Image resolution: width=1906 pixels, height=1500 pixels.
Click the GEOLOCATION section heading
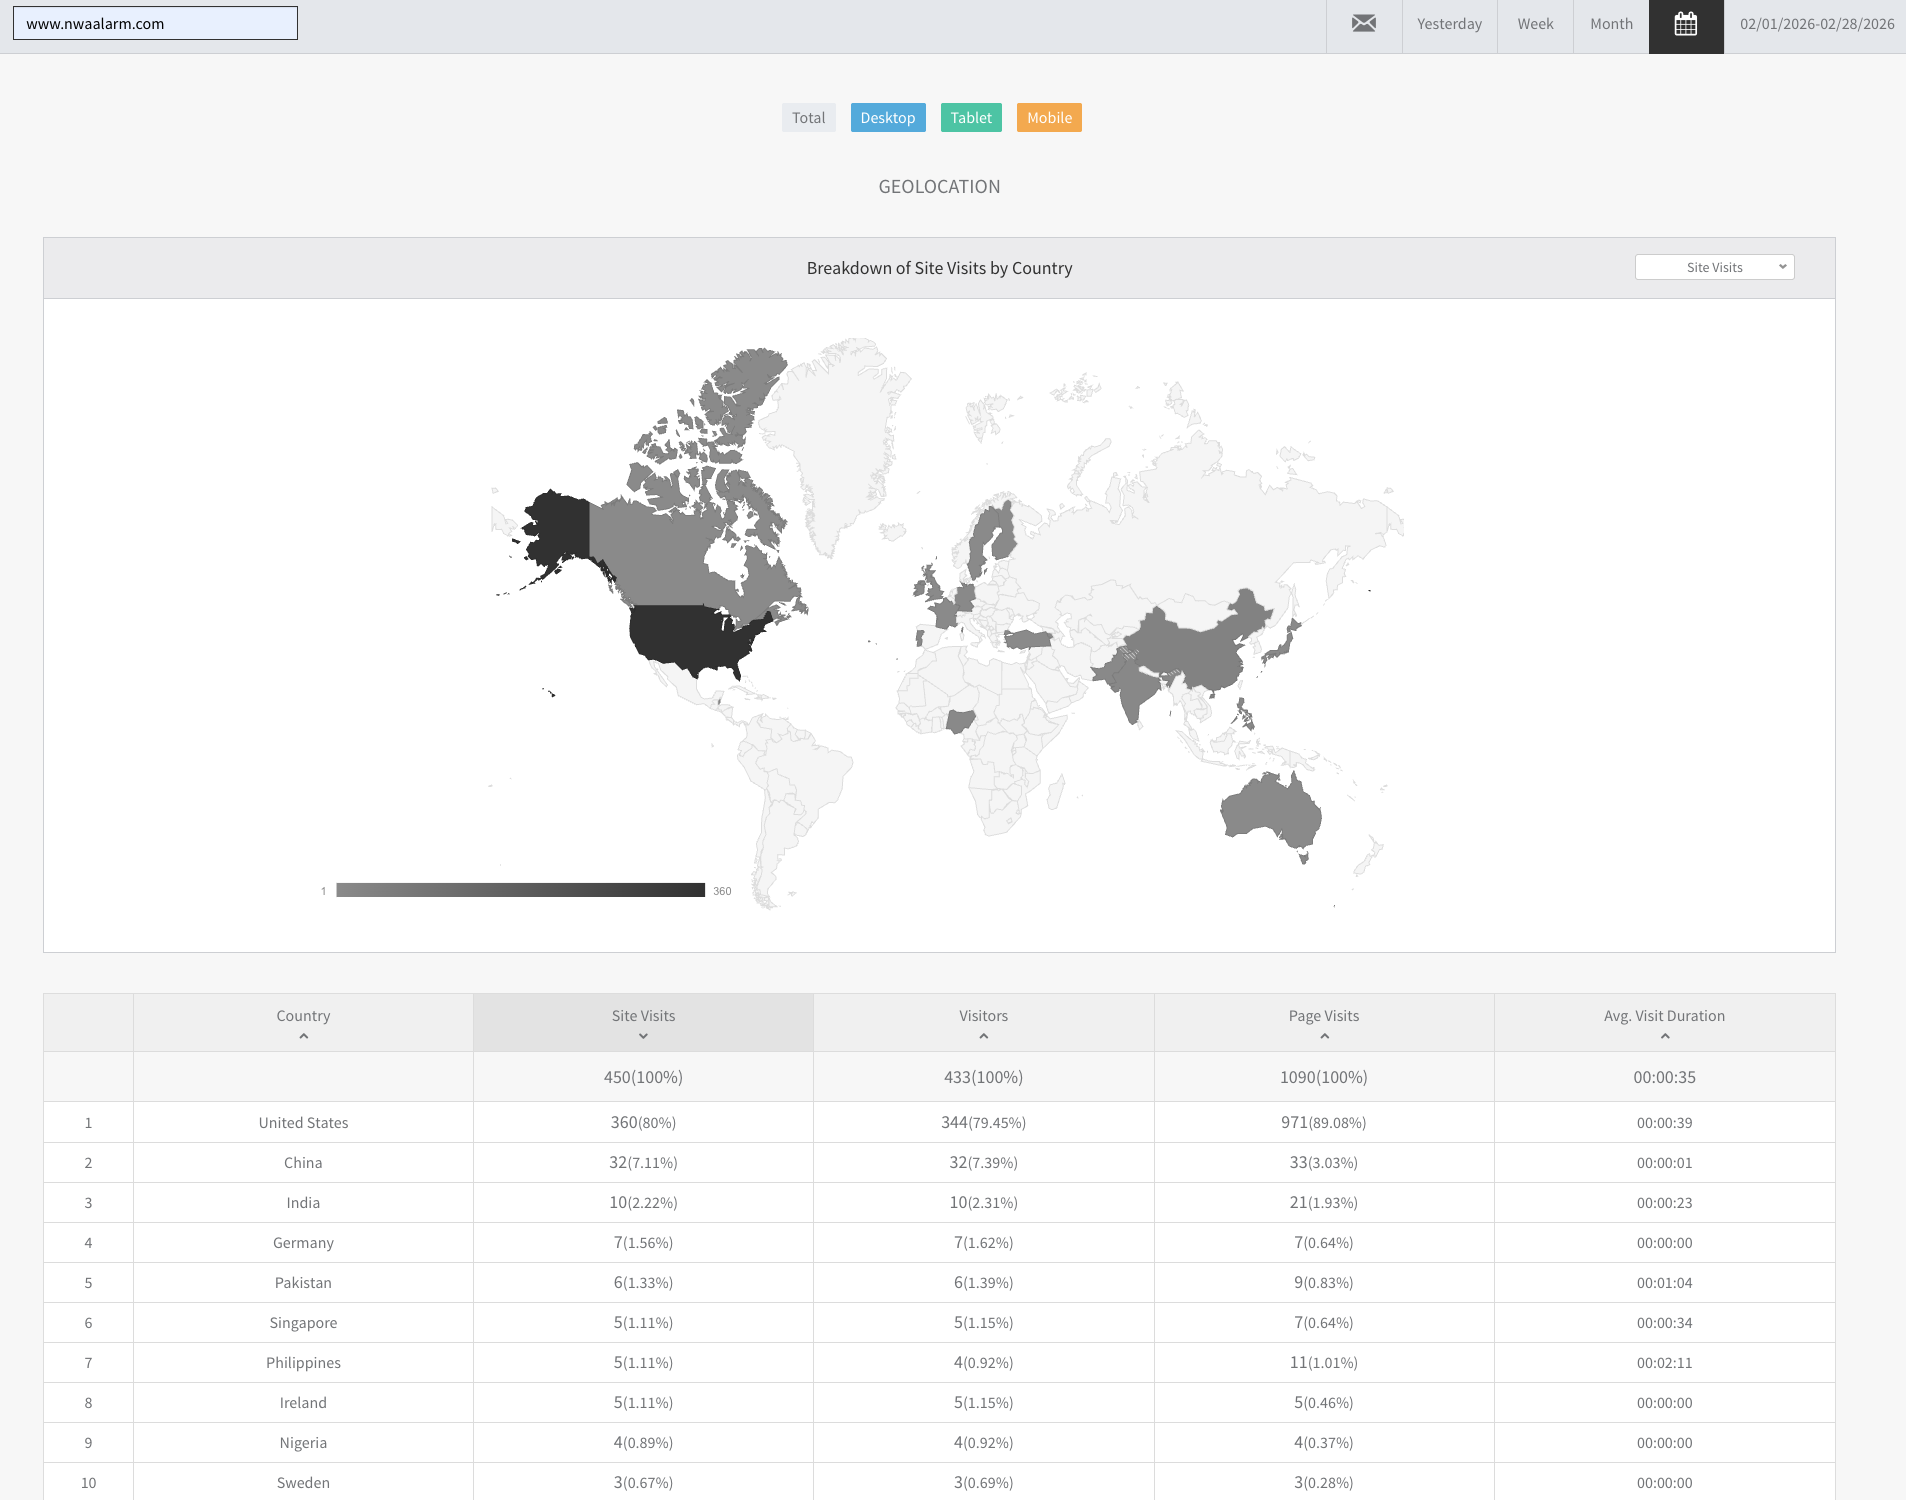point(939,187)
